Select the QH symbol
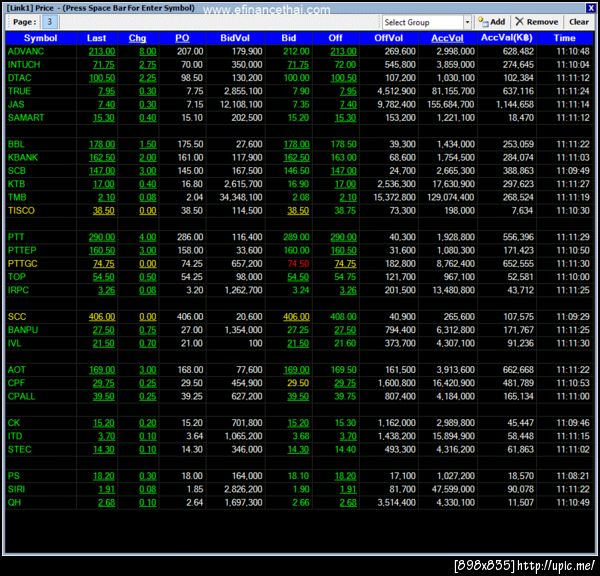The height and width of the screenshot is (576, 600). [14, 503]
